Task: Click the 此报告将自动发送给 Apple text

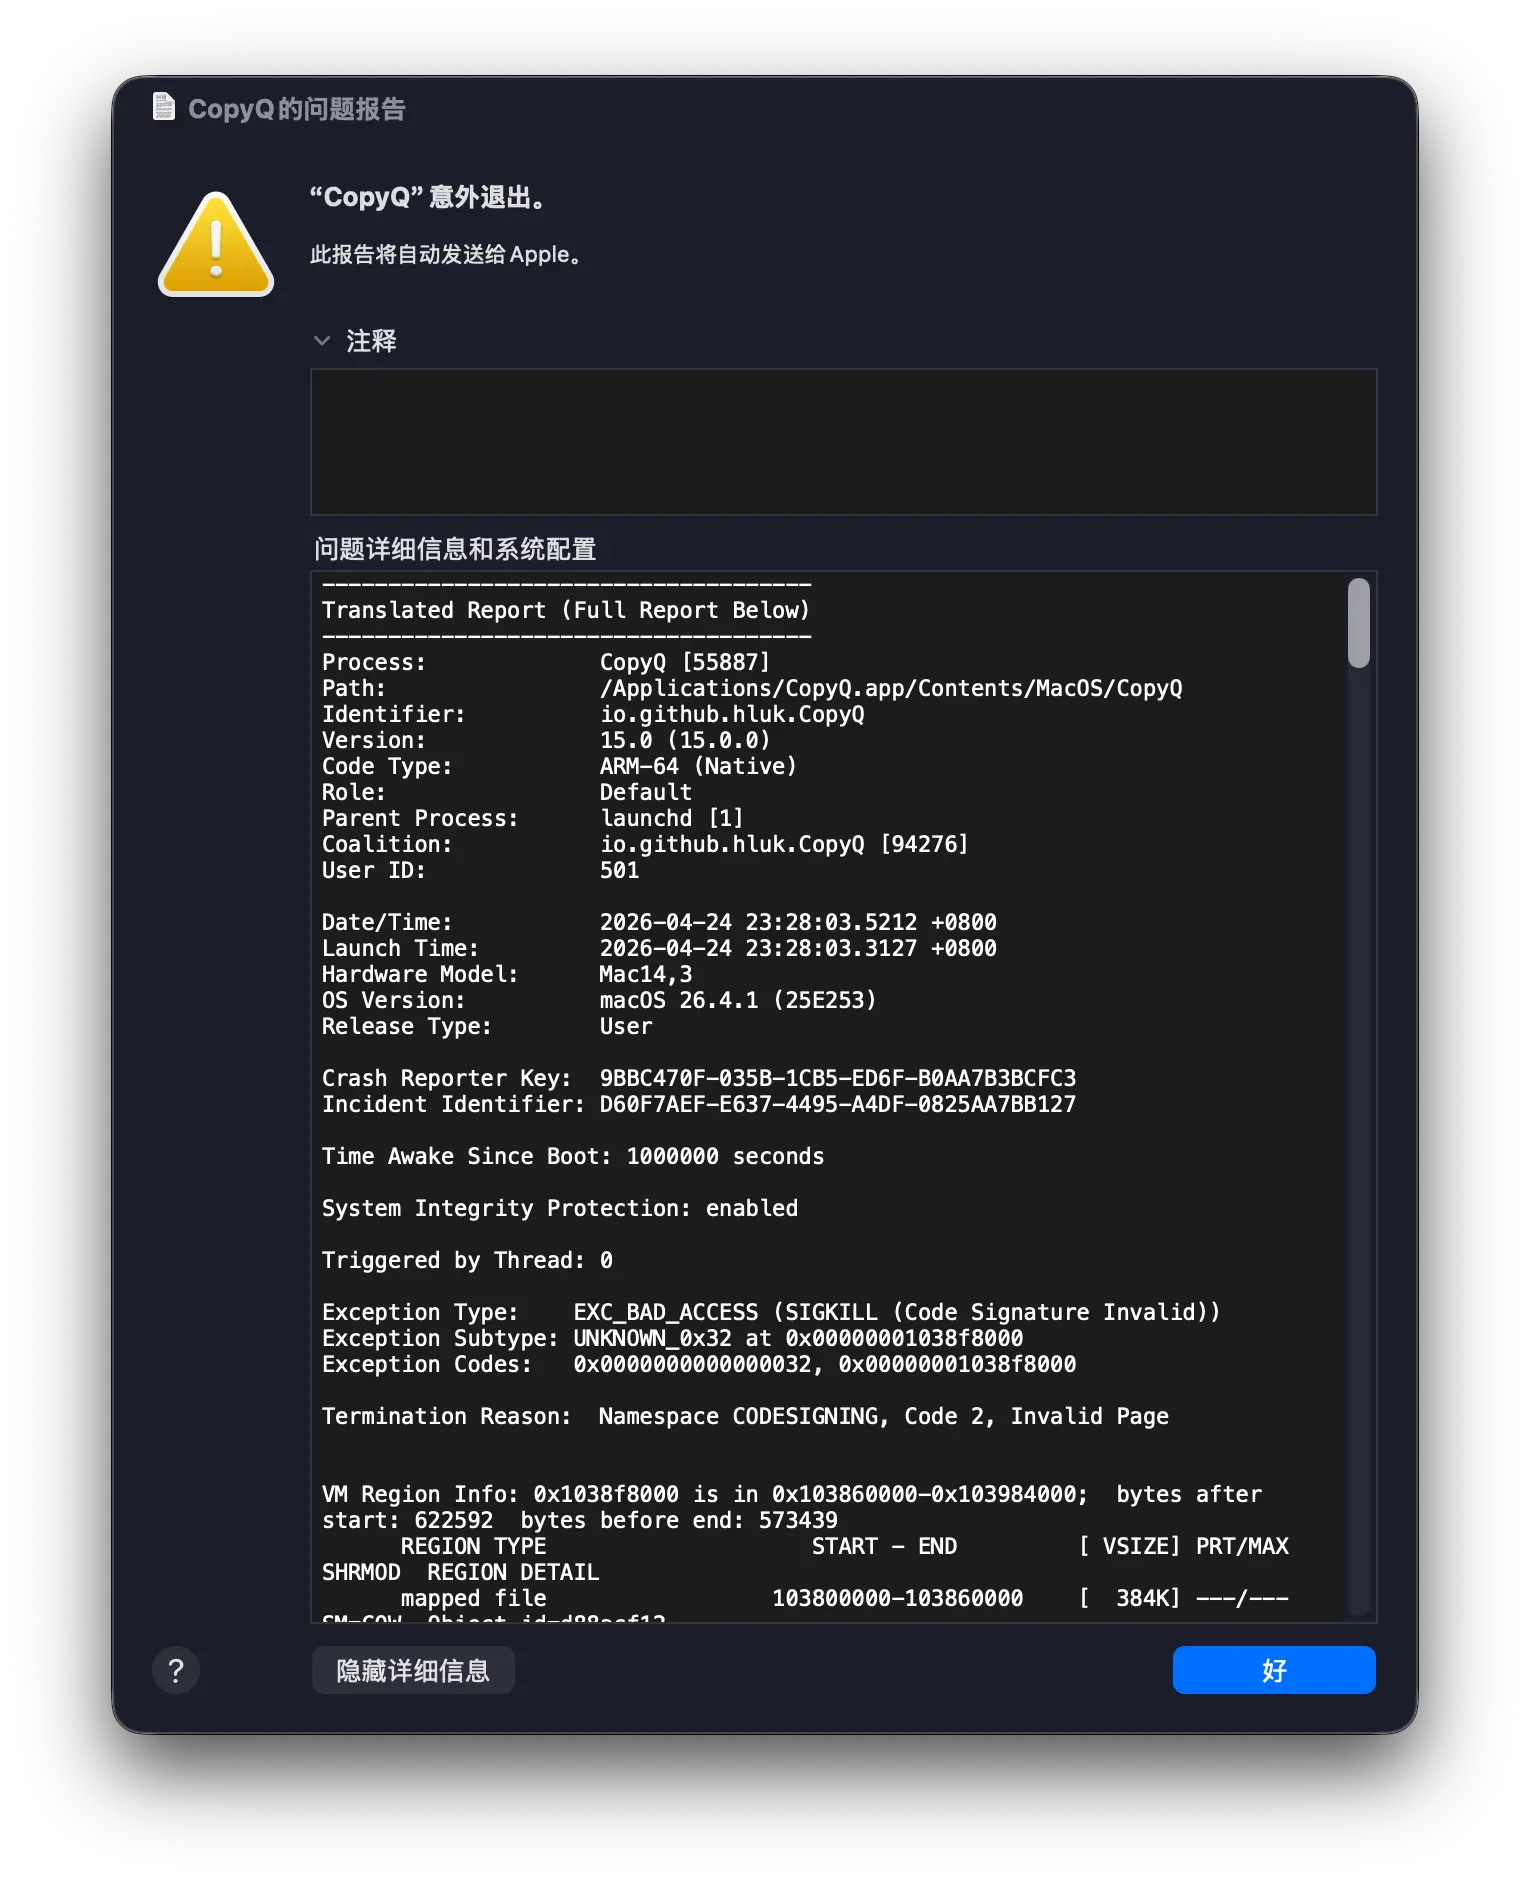Action: 446,254
